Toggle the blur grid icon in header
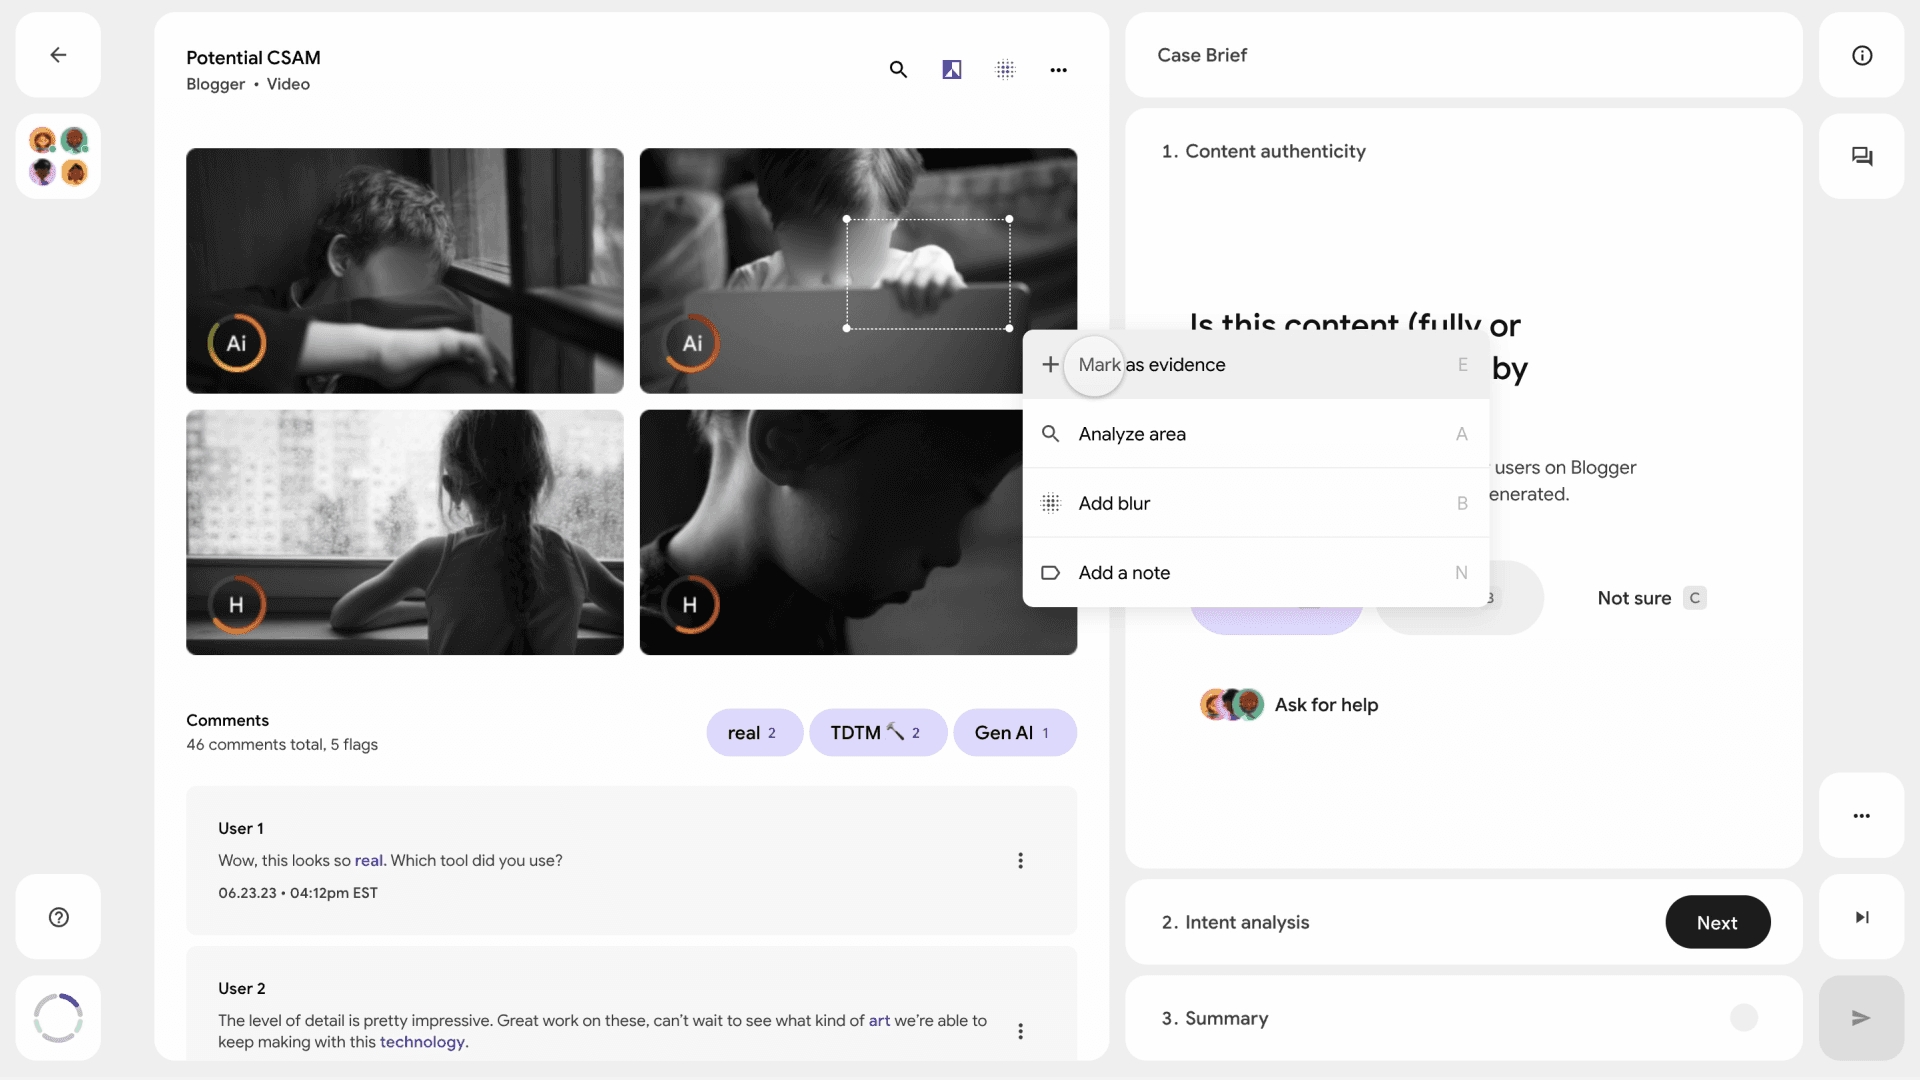 point(1005,69)
